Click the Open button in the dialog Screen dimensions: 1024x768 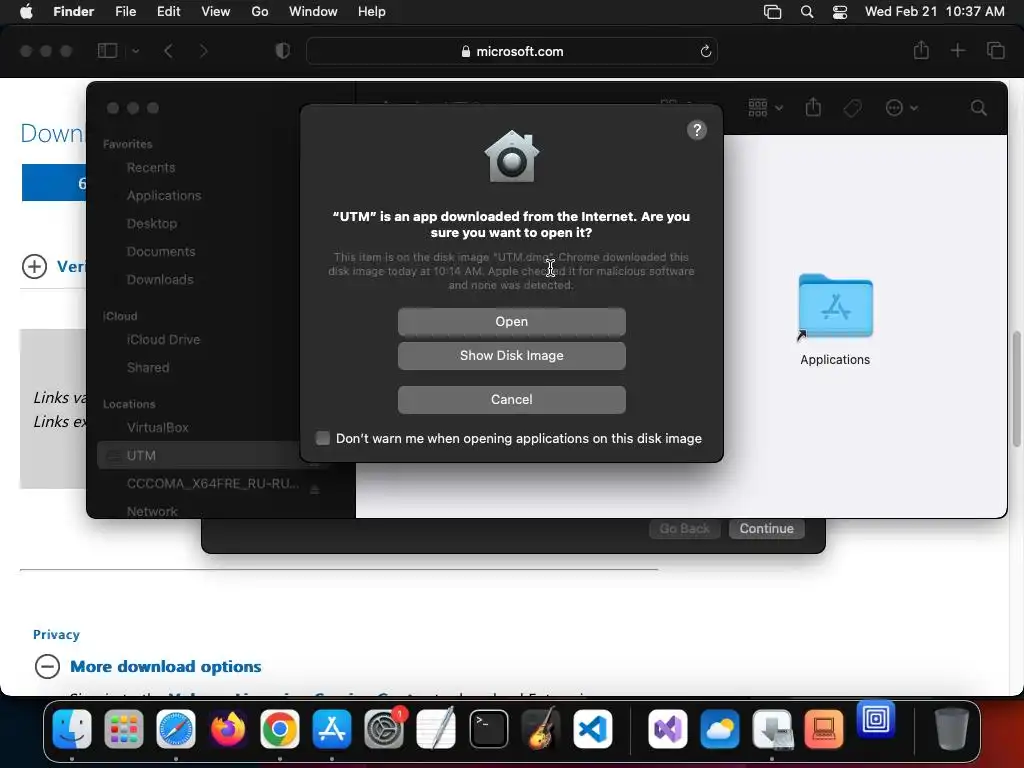pyautogui.click(x=511, y=321)
